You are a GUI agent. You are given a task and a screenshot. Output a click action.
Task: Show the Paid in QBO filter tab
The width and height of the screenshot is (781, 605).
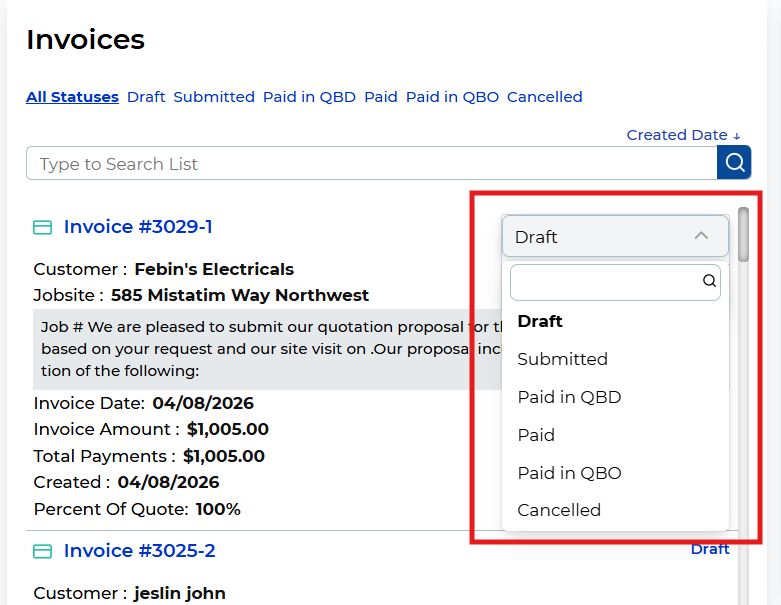(x=452, y=97)
